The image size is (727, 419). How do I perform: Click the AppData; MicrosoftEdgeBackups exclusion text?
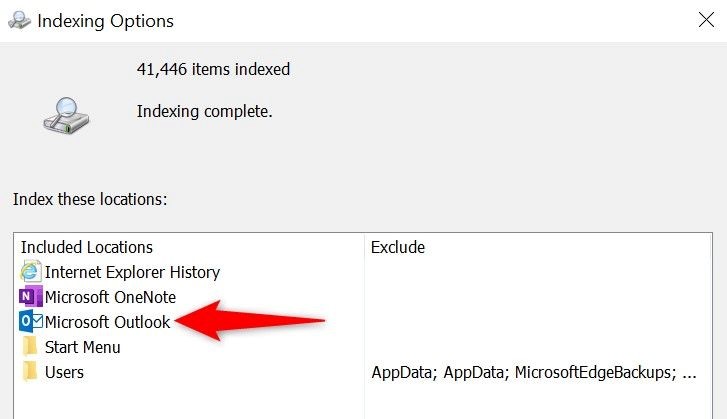pyautogui.click(x=534, y=373)
